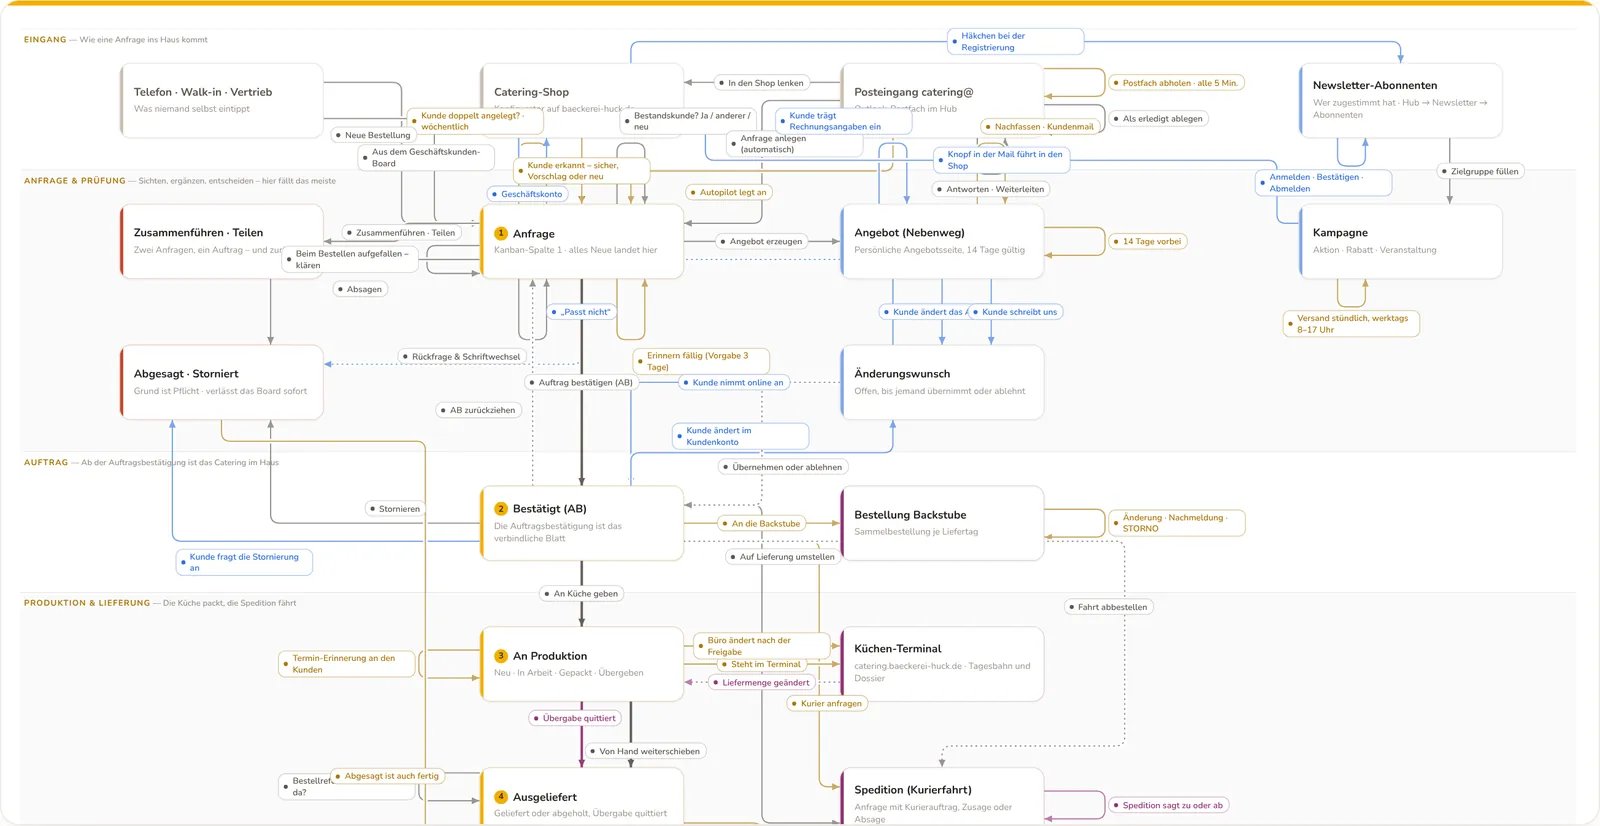Click the Ausgeliefert node card
The image size is (1600, 826).
[x=582, y=797]
